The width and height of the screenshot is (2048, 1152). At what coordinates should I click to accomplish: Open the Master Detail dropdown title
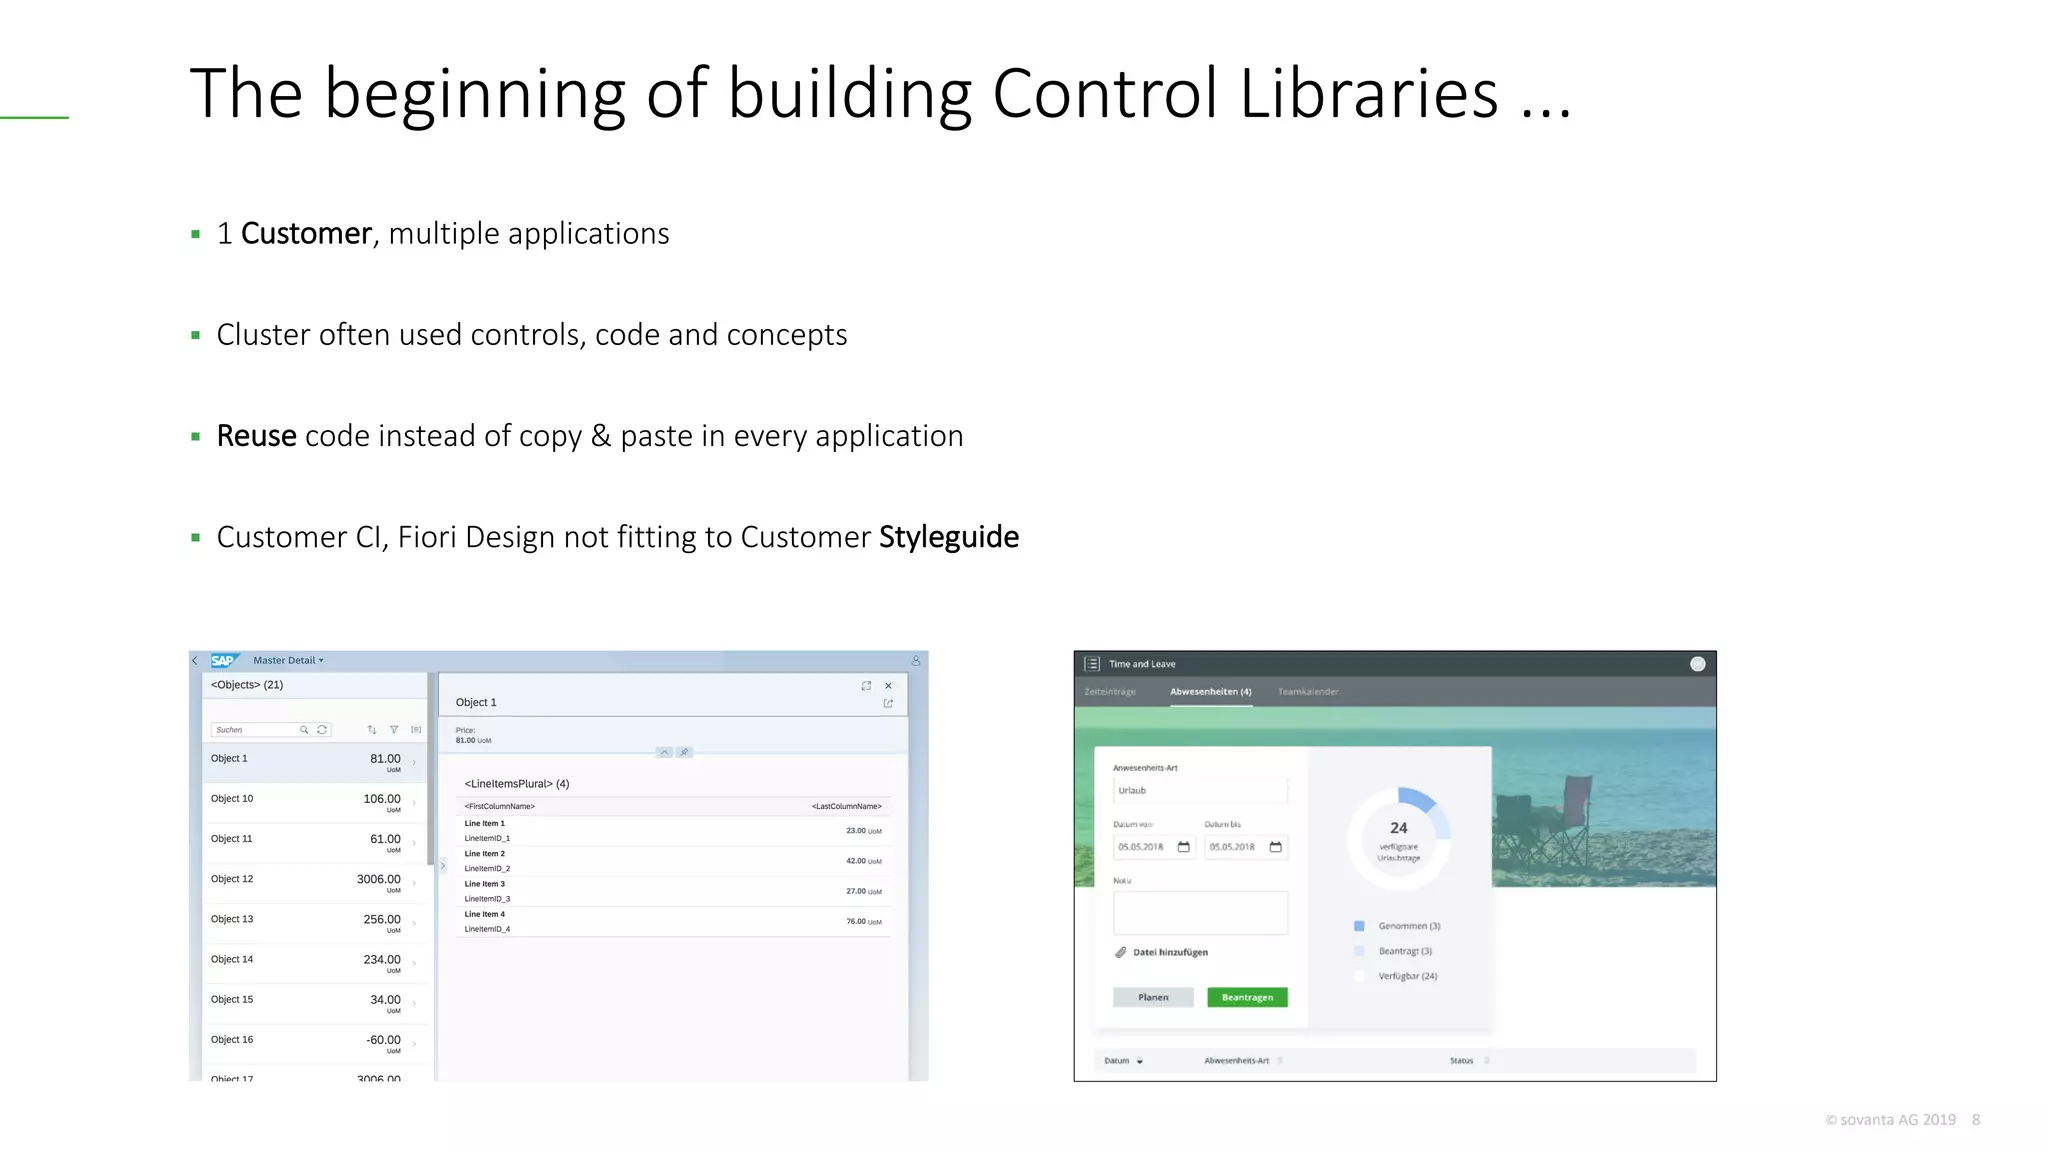click(288, 660)
